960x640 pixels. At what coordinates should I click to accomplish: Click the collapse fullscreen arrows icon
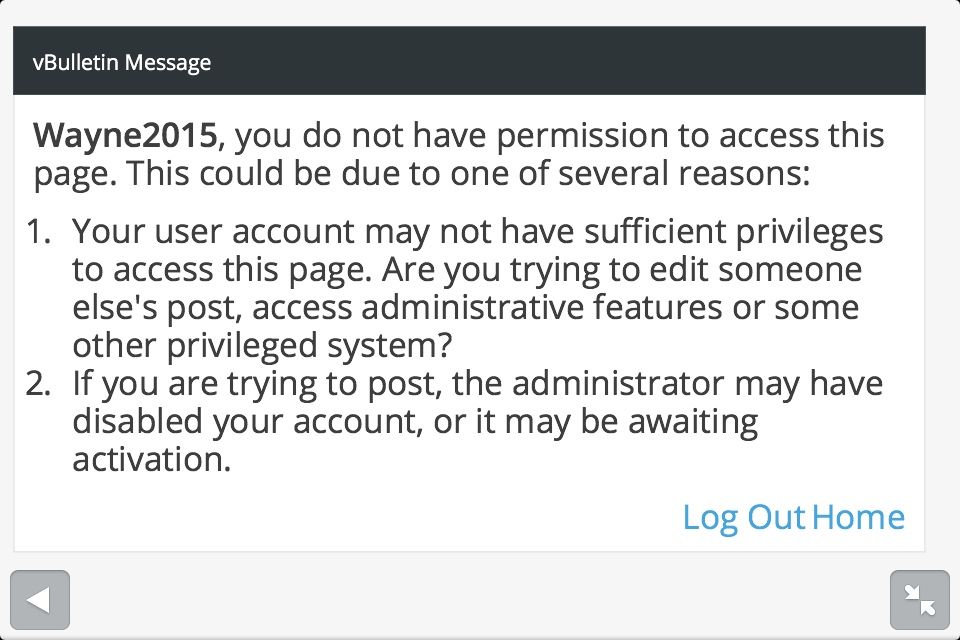point(919,600)
